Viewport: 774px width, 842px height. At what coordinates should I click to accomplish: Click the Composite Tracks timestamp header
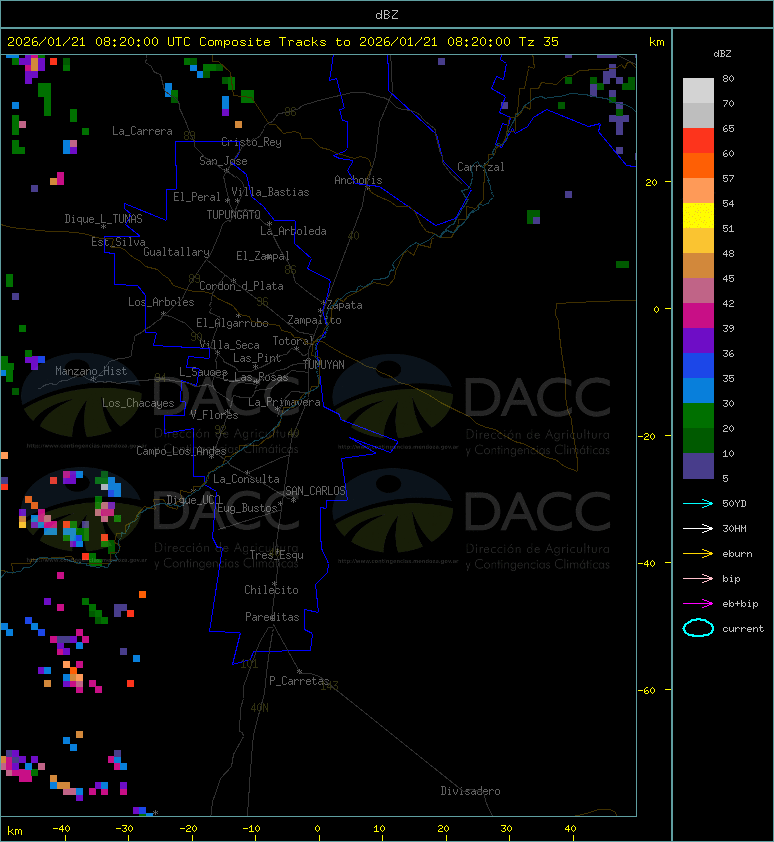click(x=283, y=42)
